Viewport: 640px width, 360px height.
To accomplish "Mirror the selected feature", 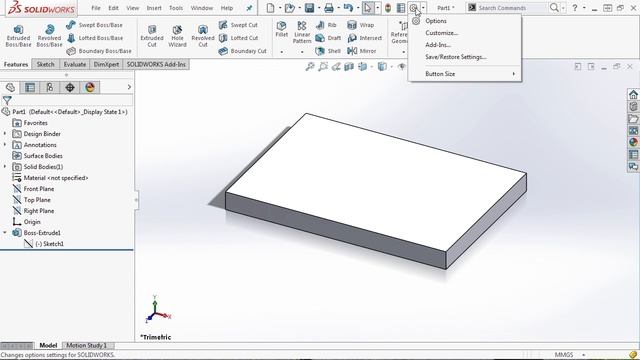I will point(362,51).
